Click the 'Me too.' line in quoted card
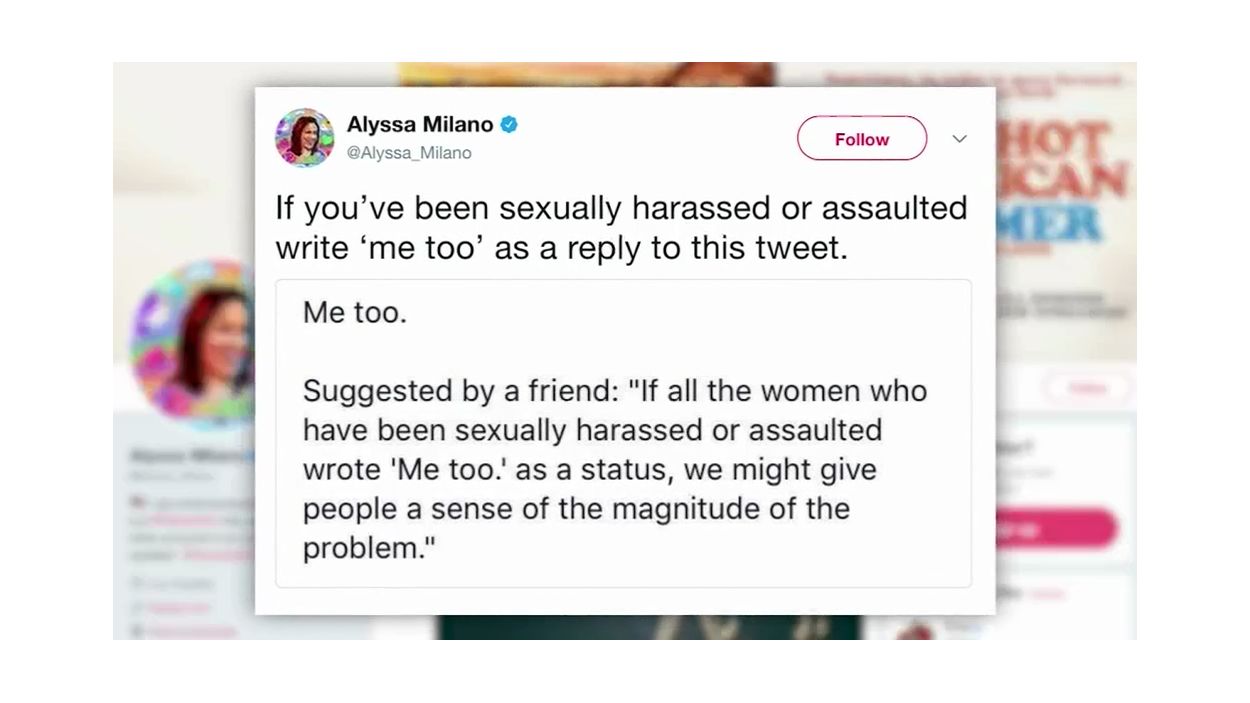Viewport: 1250px width, 703px height. coord(355,313)
